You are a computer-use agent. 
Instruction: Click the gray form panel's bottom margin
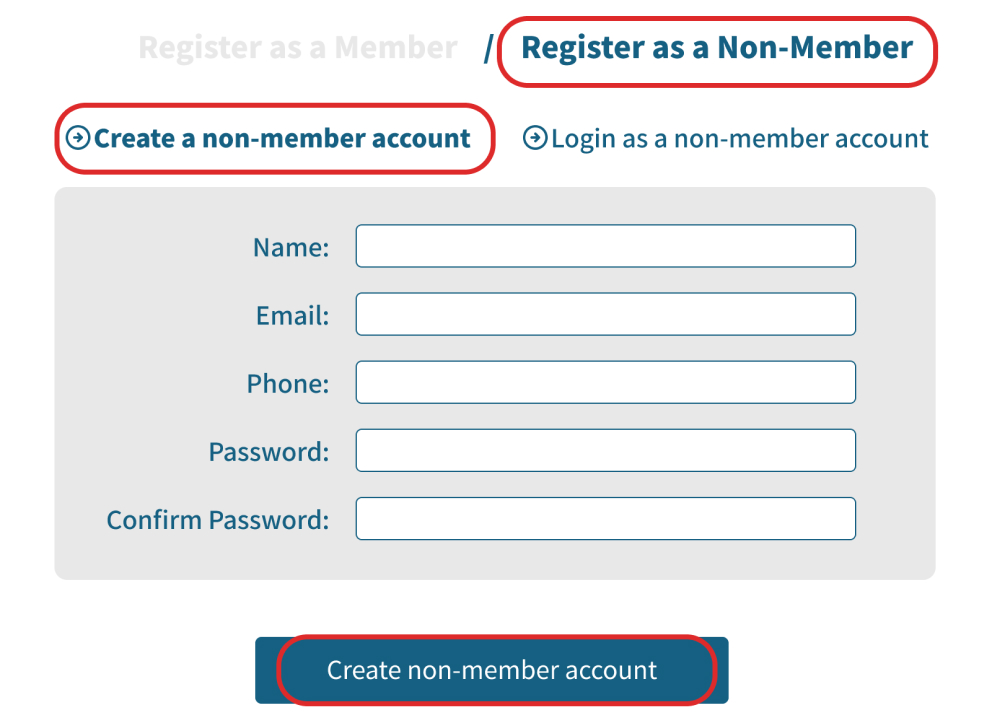coord(495,561)
